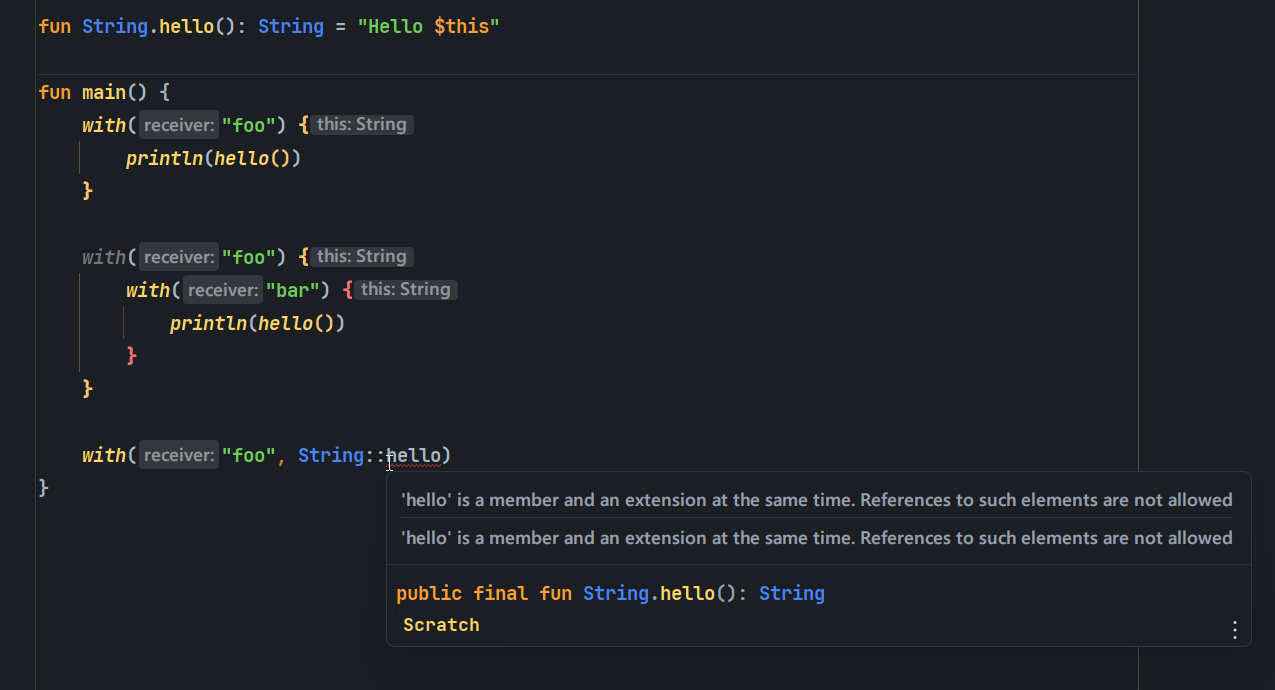
Task: Click the "receiver:" hint on the second outer with call
Action: [x=178, y=256]
